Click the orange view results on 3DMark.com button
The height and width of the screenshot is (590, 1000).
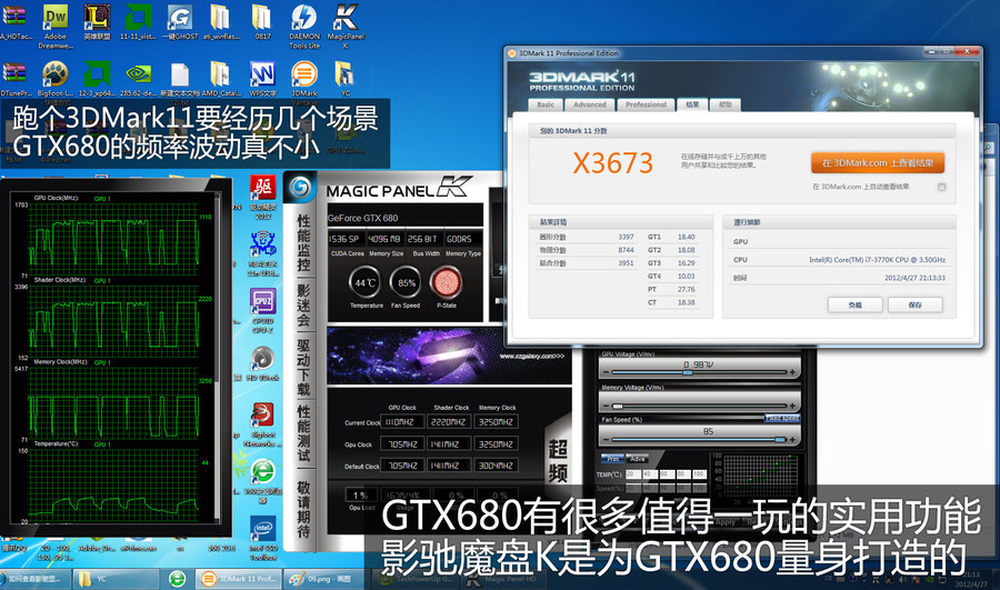coord(878,163)
